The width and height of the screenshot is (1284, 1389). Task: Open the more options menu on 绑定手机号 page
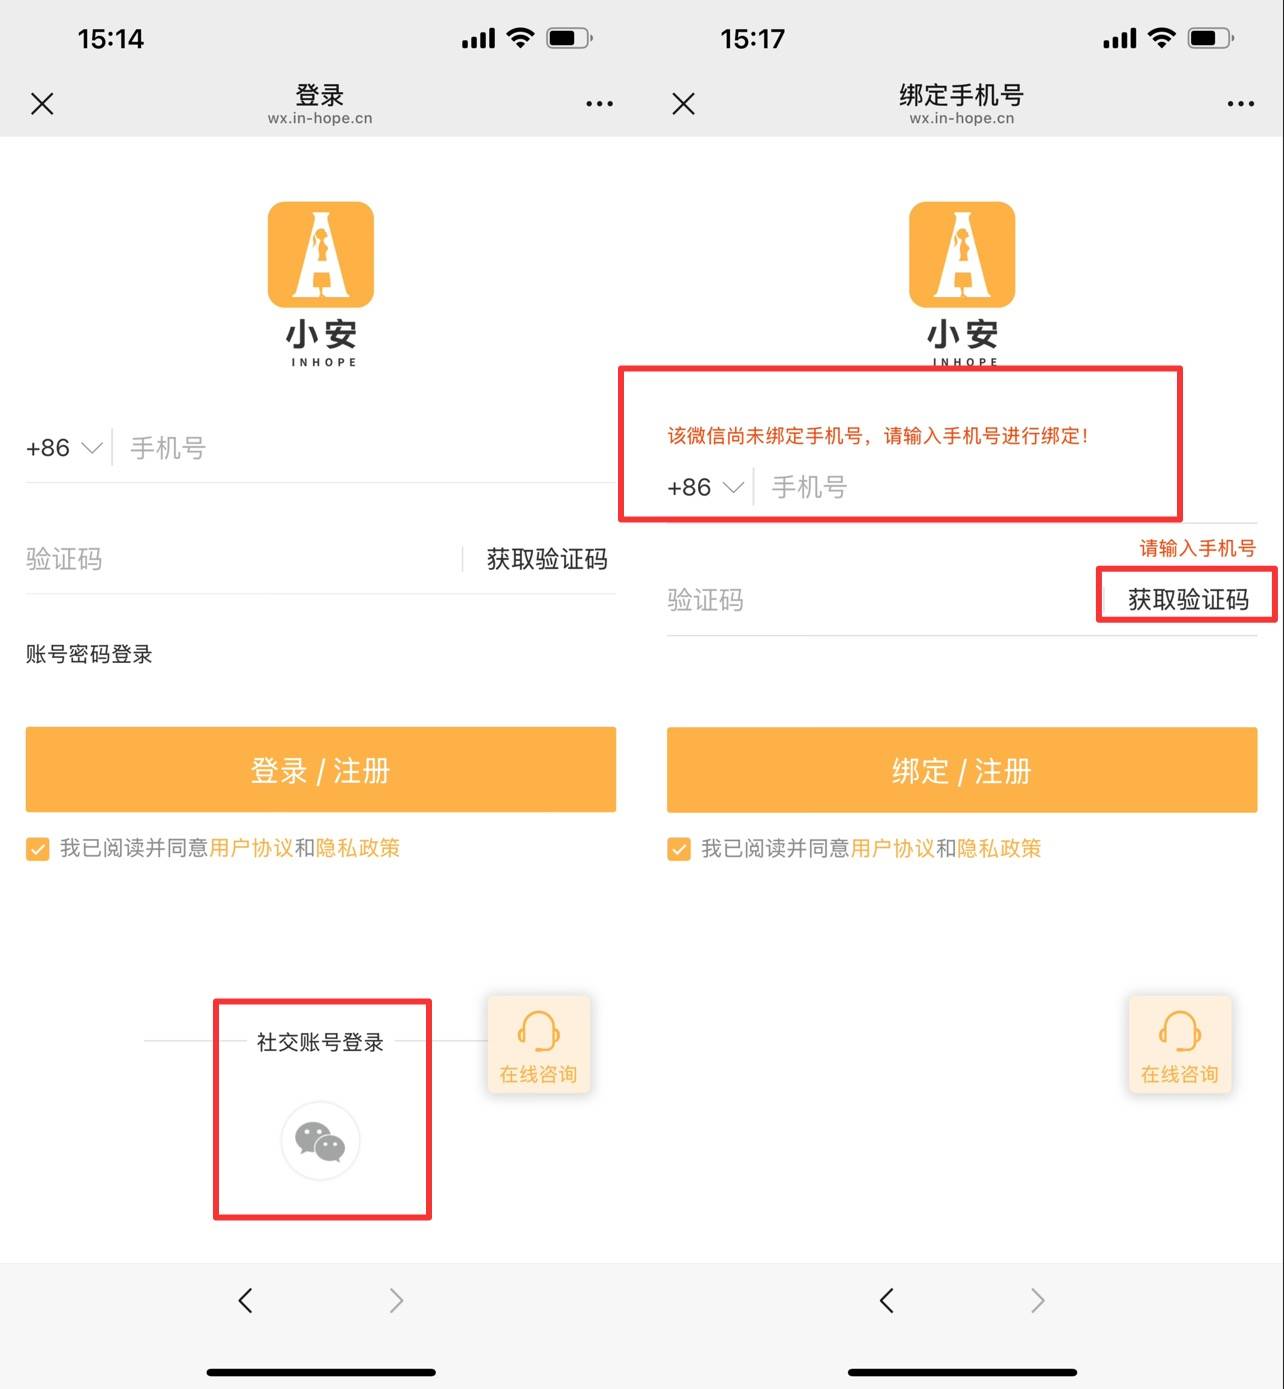coord(1240,104)
